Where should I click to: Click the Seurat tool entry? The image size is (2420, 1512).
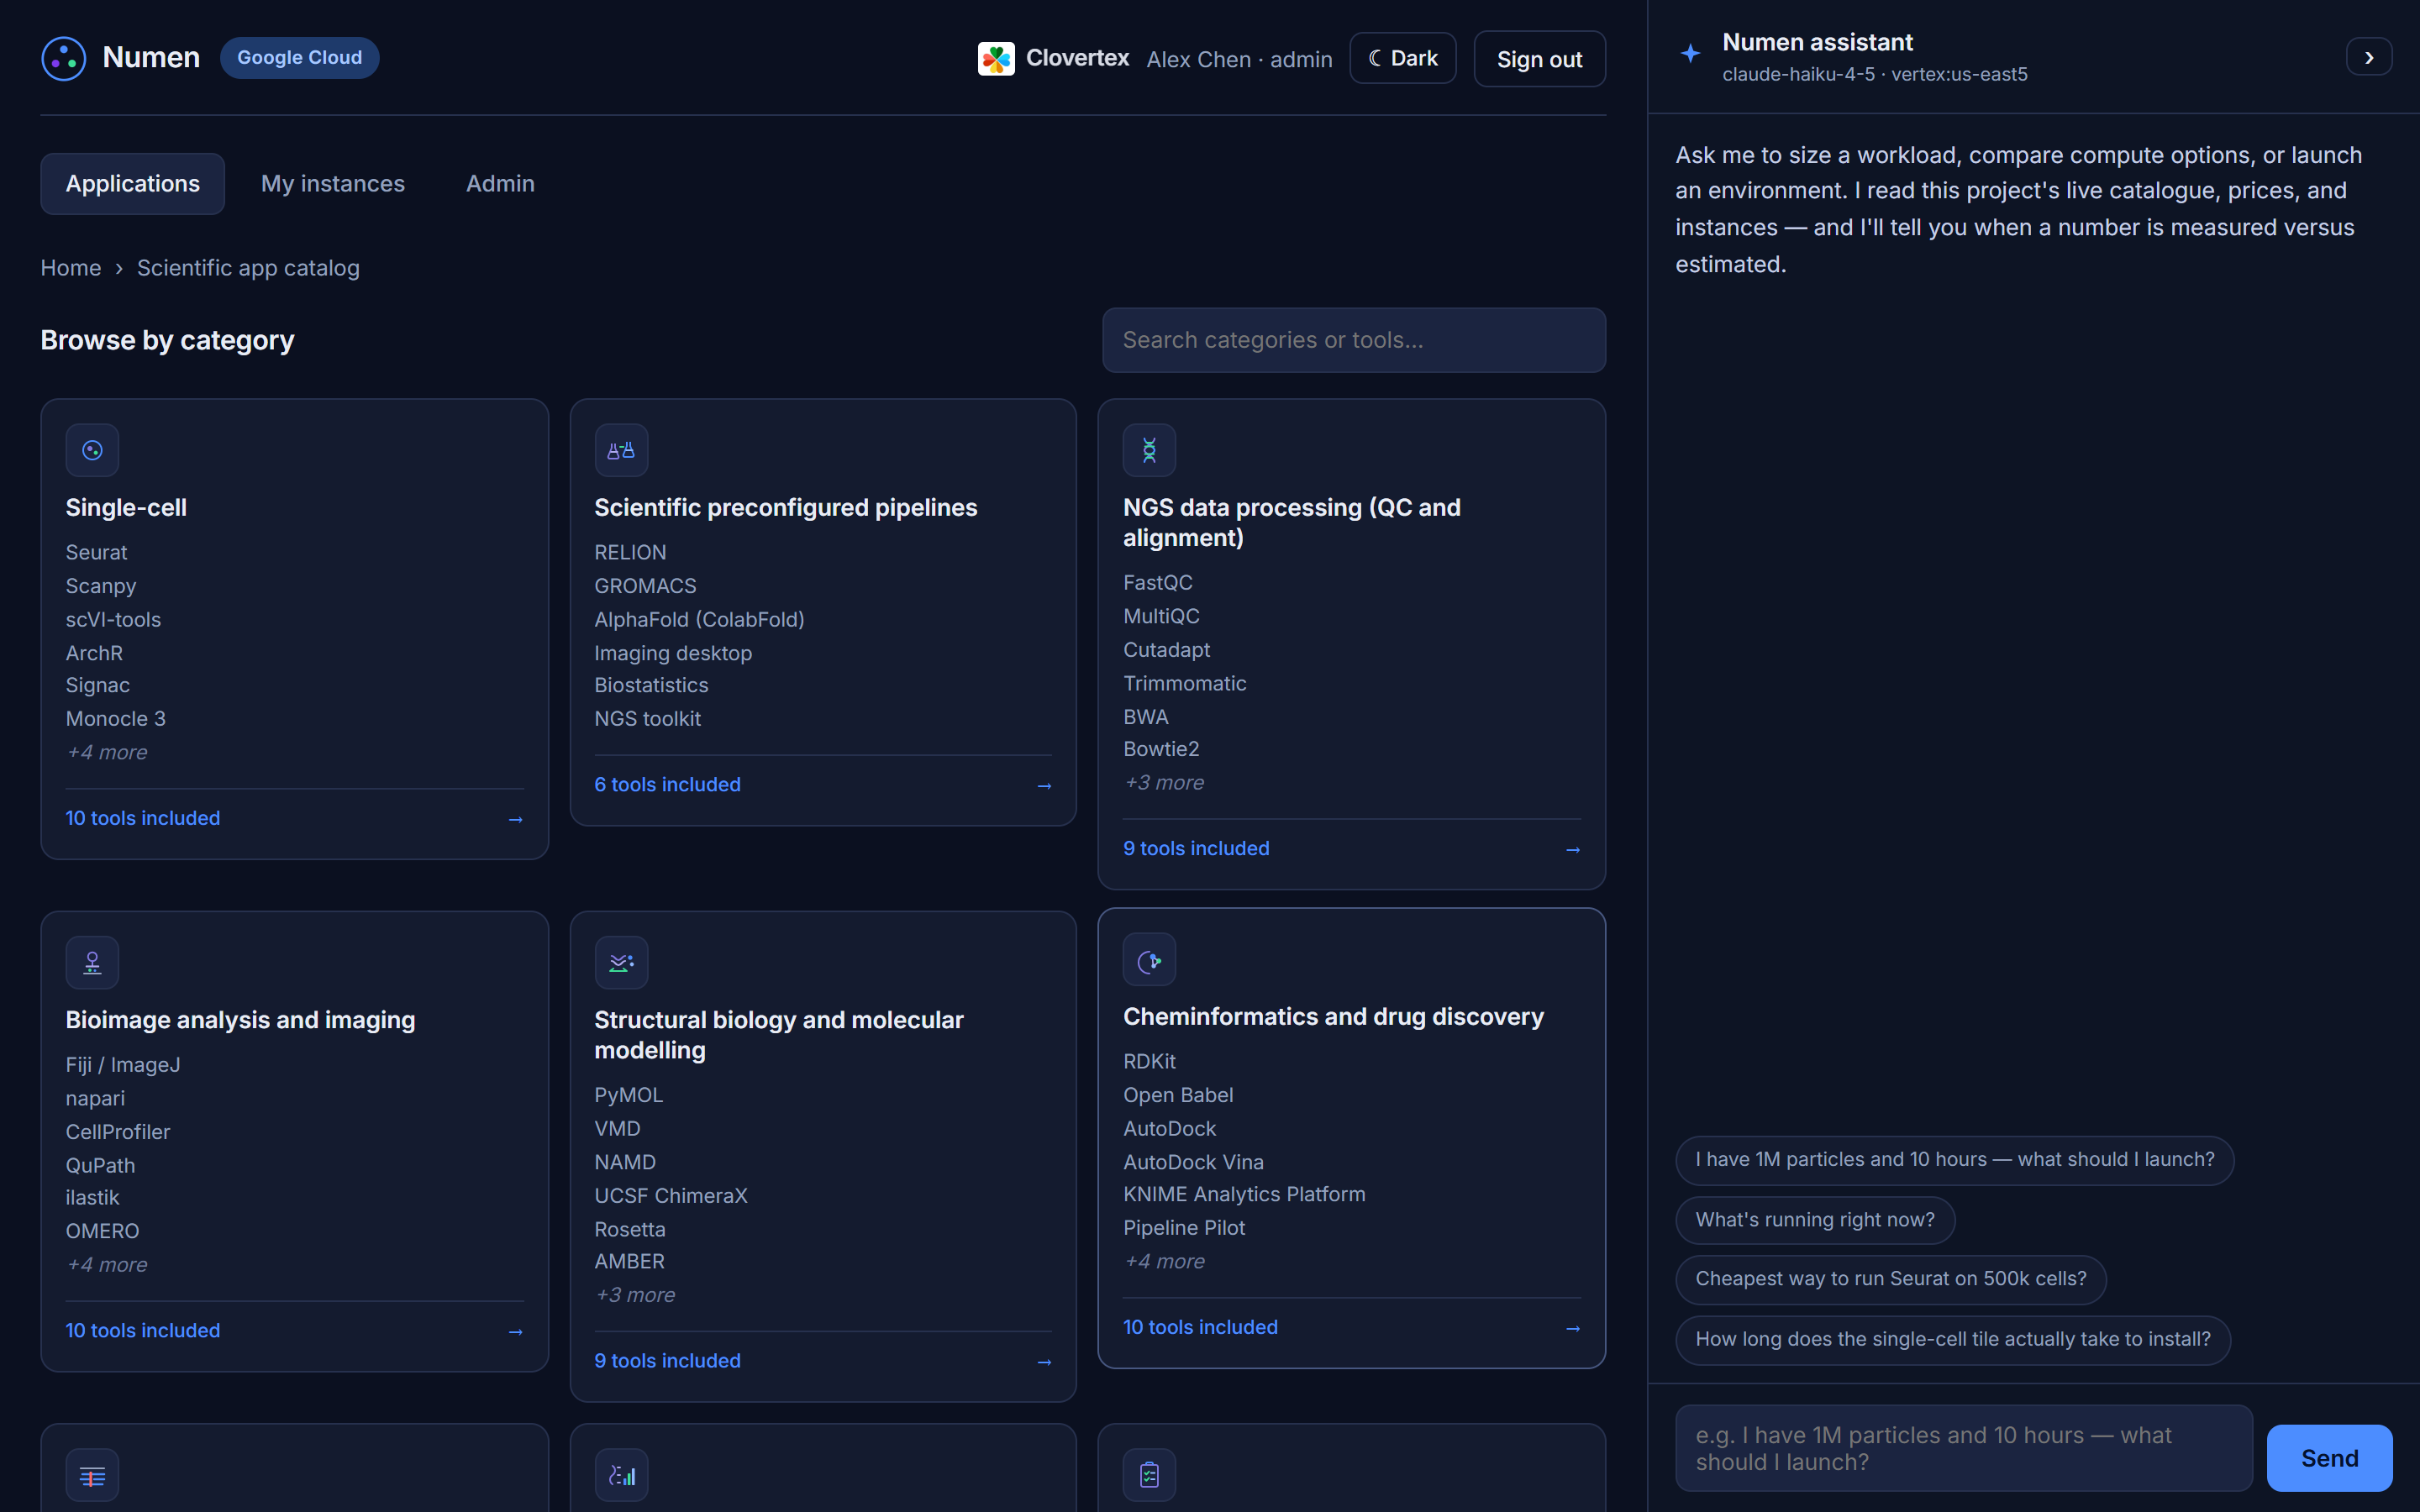pos(96,553)
